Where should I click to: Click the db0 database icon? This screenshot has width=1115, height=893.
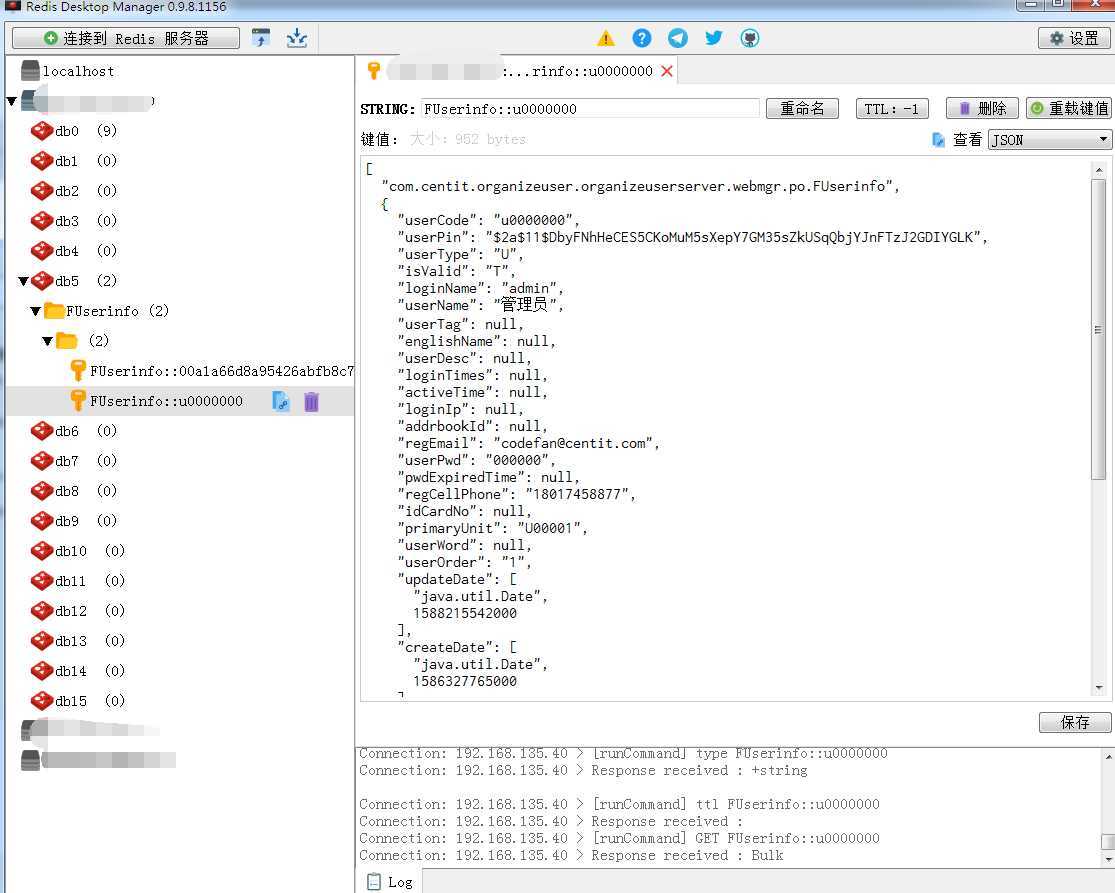coord(42,131)
